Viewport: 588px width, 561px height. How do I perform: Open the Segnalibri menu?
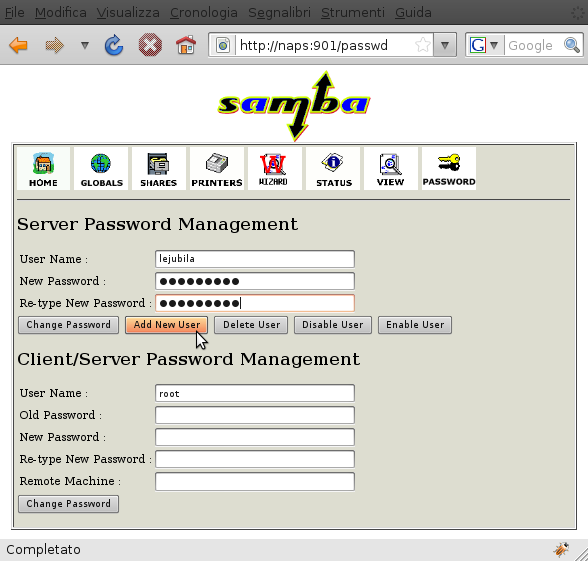pos(279,12)
